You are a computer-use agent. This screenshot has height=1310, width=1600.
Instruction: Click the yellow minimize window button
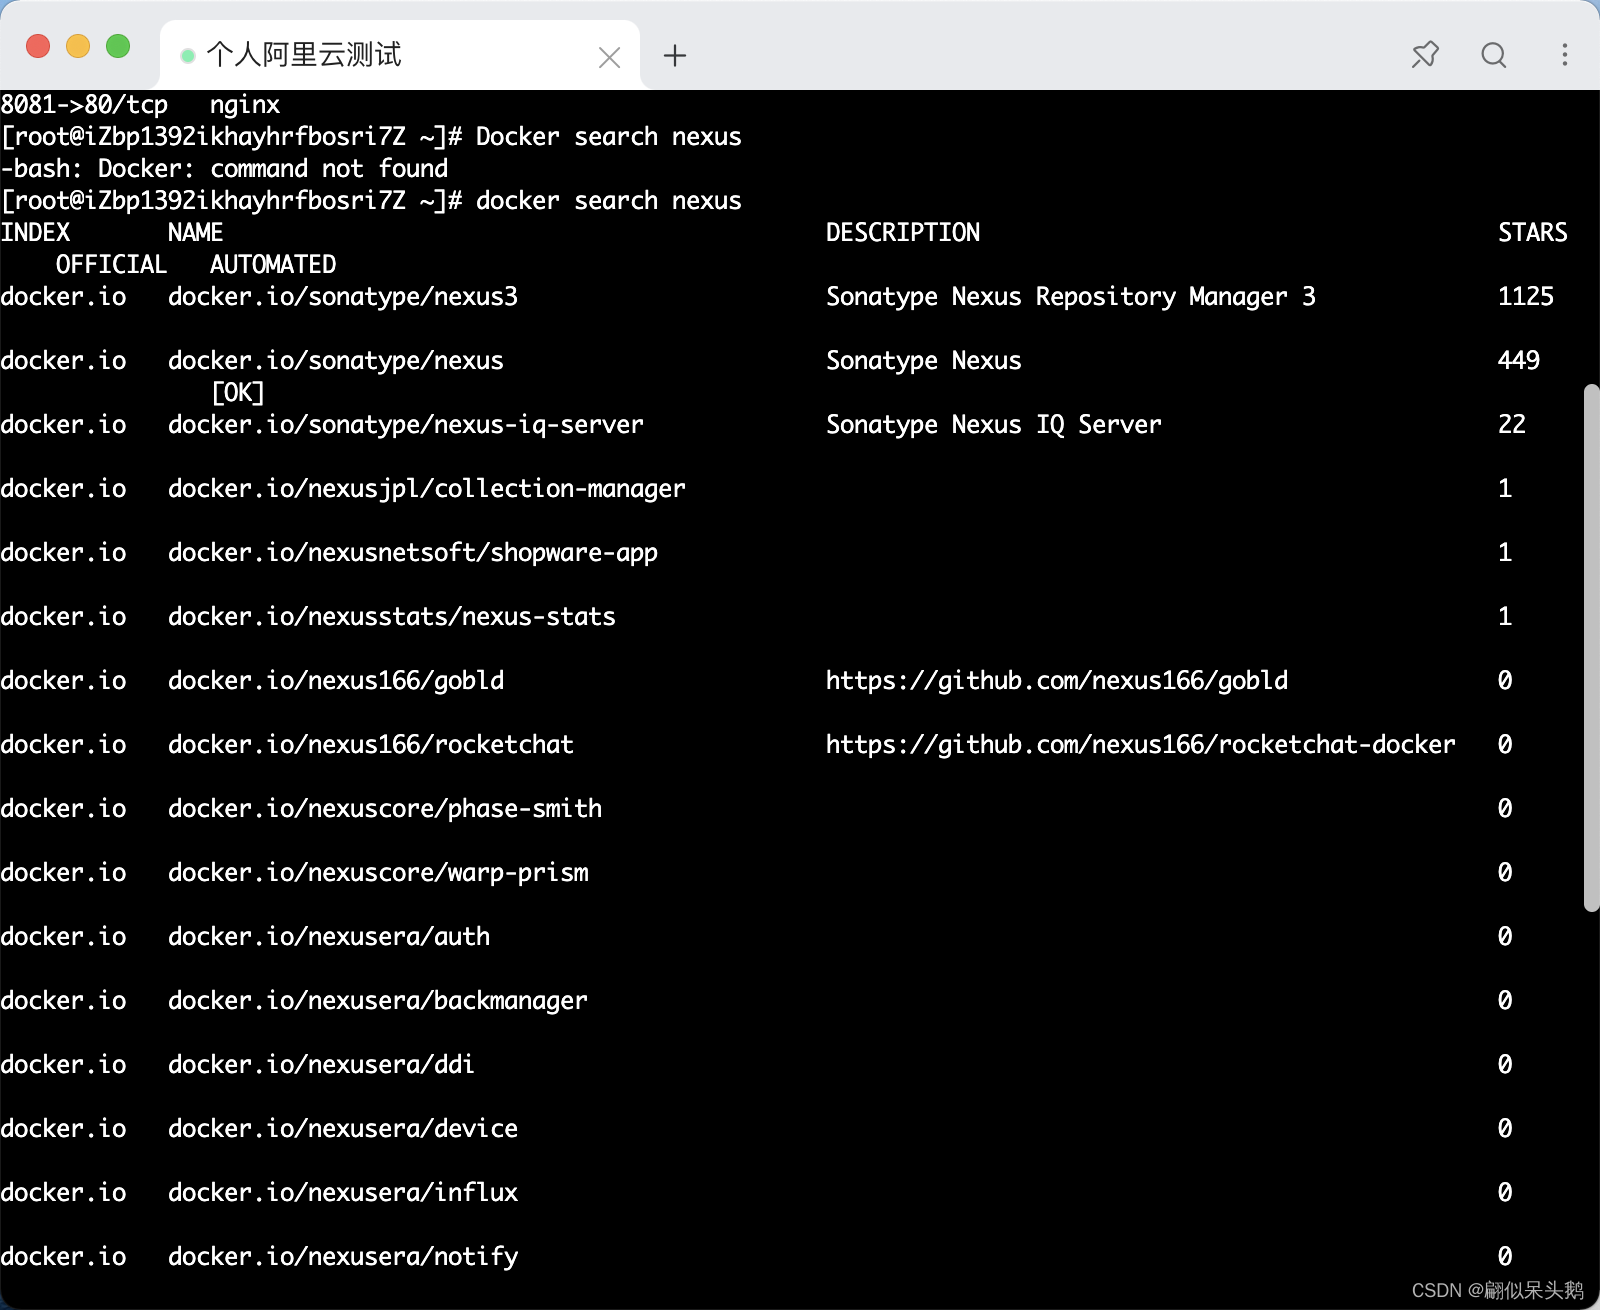pyautogui.click(x=78, y=46)
